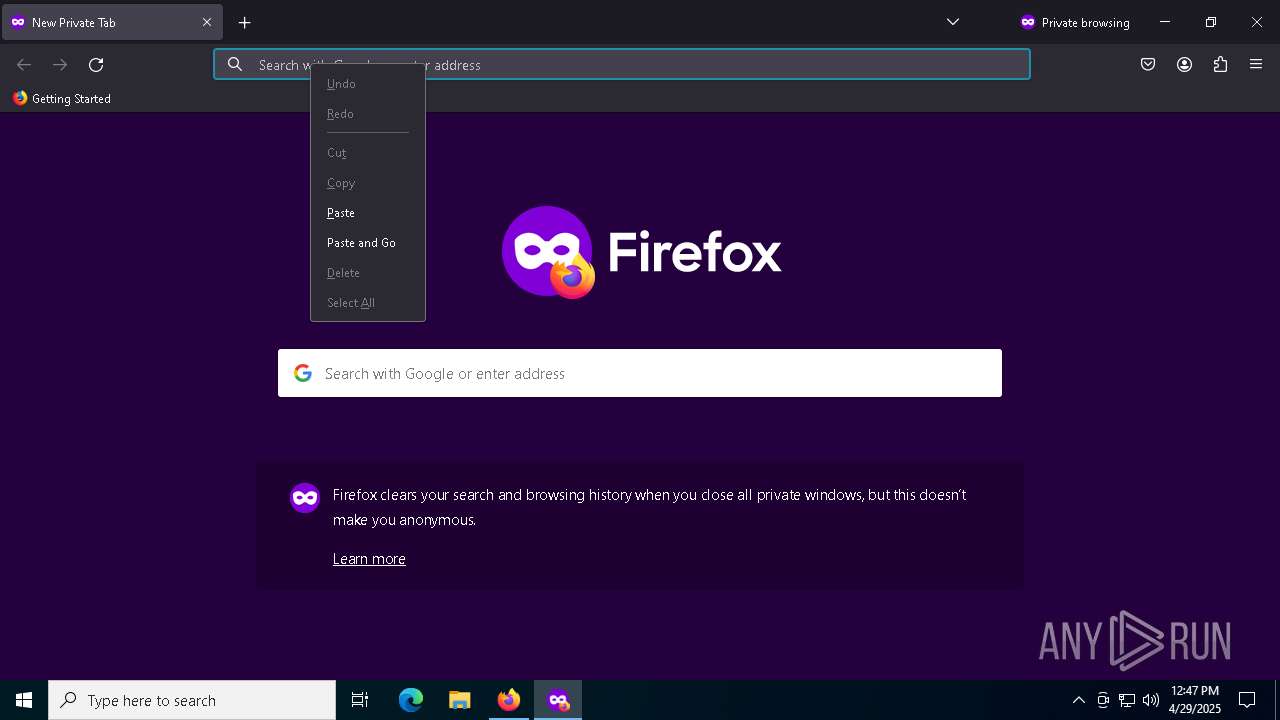The height and width of the screenshot is (720, 1280).
Task: Show hidden system tray icons
Action: pos(1078,700)
